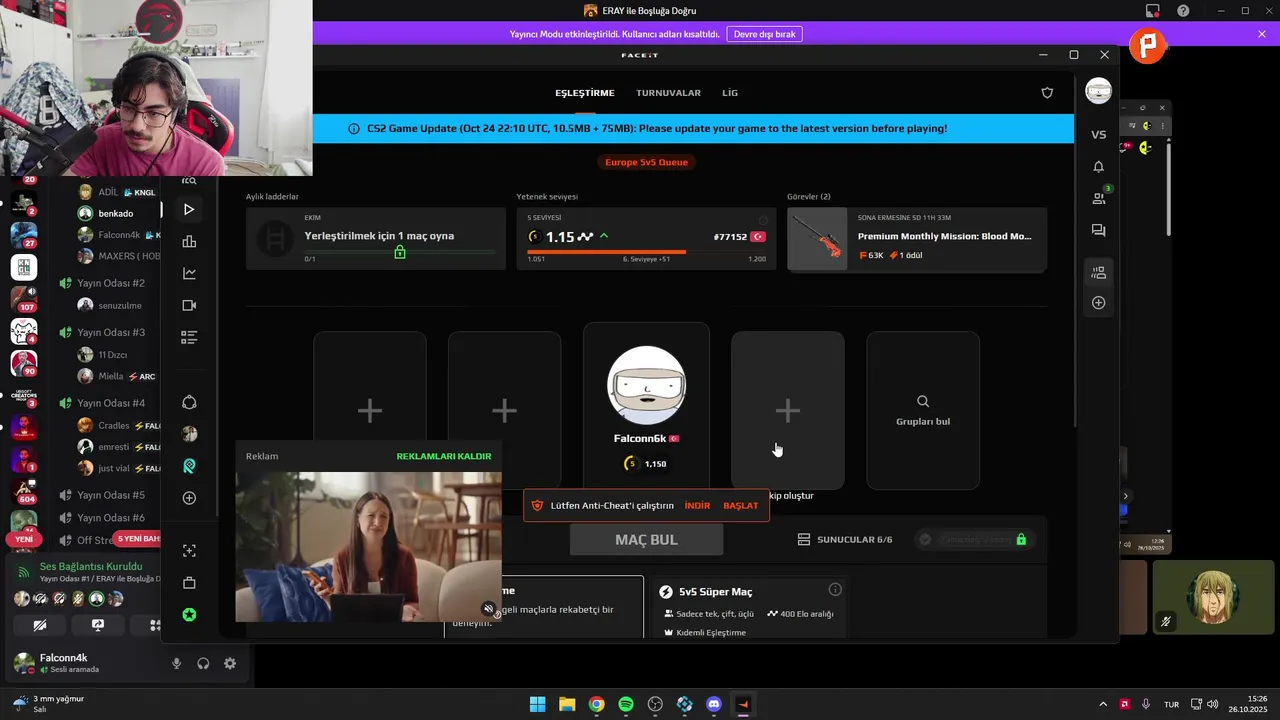Open the rankings bar-chart icon in FACEIT sidebar
Screen dimensions: 1280x720
click(x=189, y=241)
